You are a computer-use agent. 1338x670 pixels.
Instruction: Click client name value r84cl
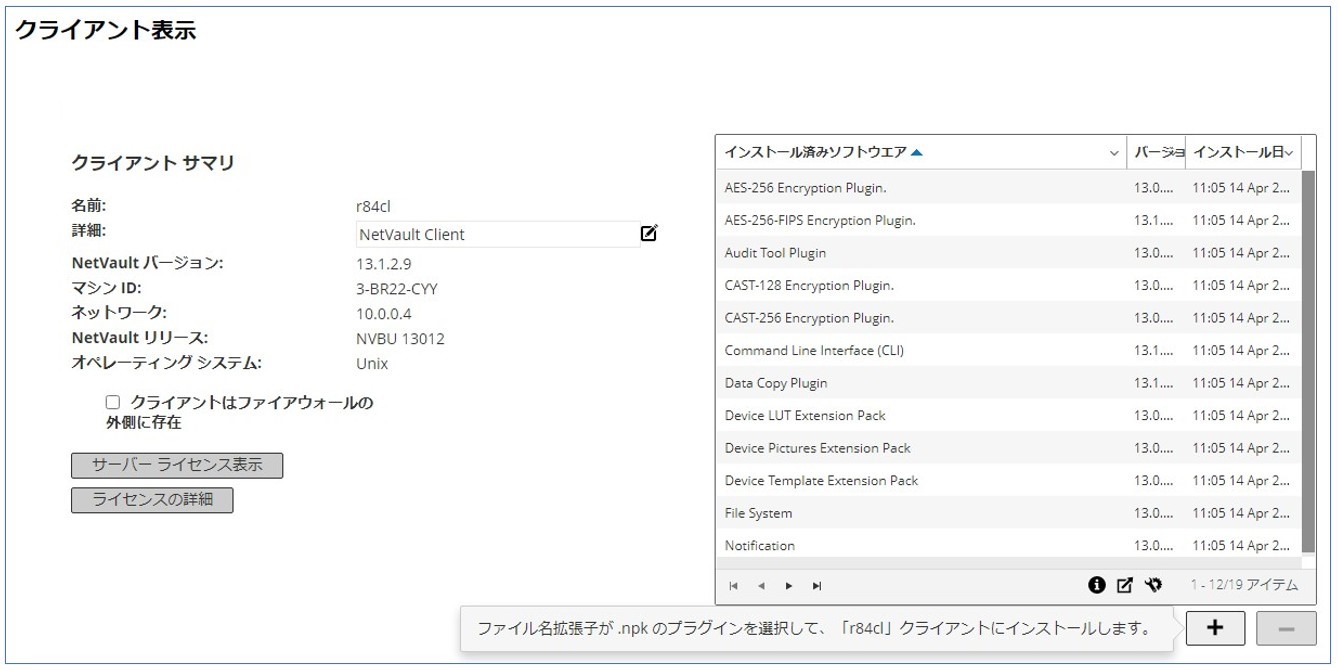[373, 206]
